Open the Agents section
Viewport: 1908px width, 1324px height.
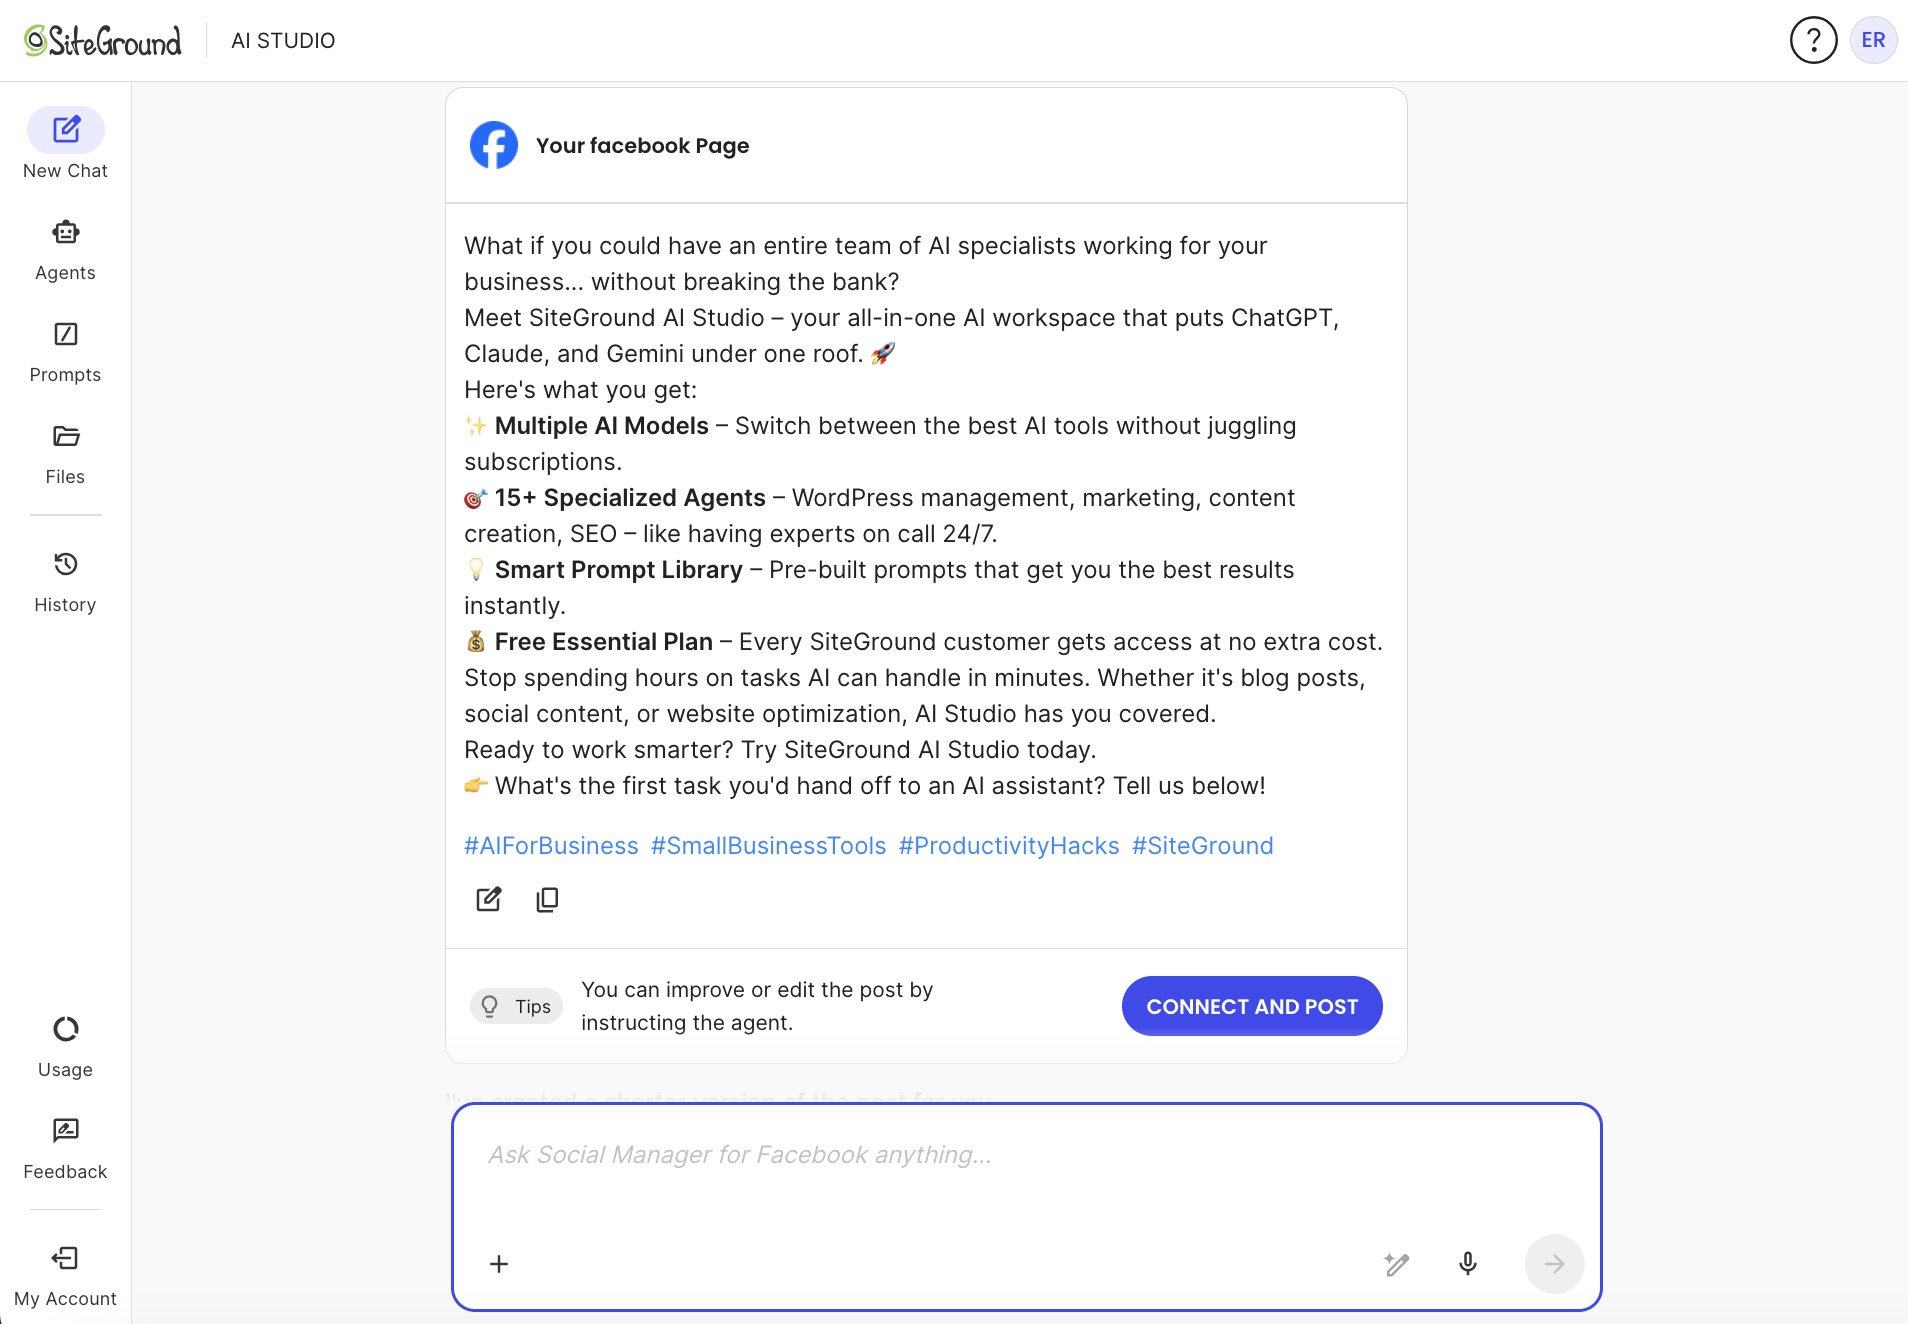coord(65,245)
